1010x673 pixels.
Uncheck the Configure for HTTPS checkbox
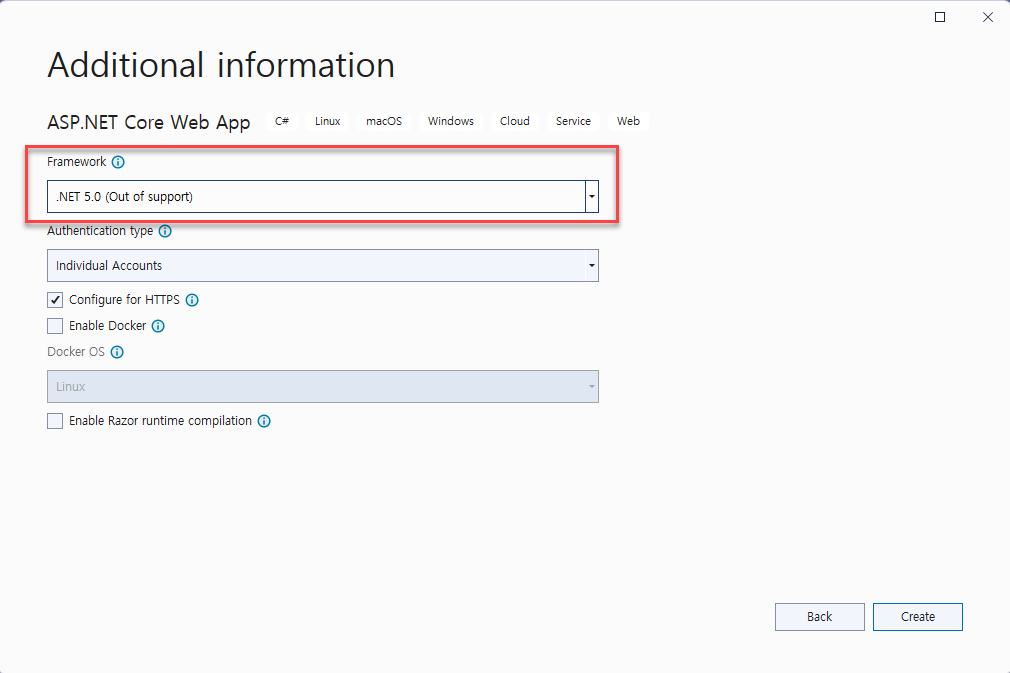coord(55,300)
